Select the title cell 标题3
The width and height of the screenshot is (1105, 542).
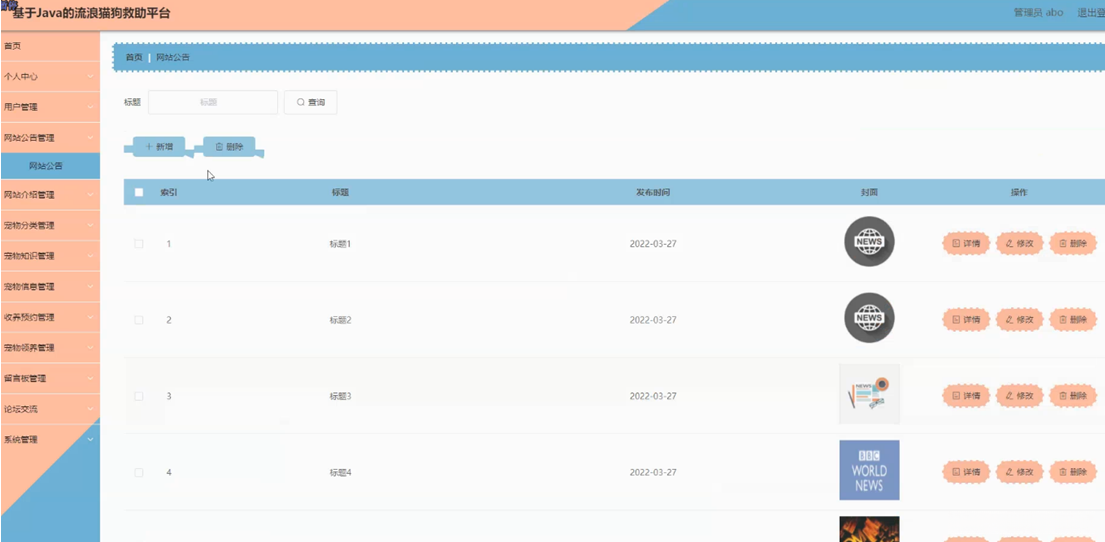(x=340, y=396)
